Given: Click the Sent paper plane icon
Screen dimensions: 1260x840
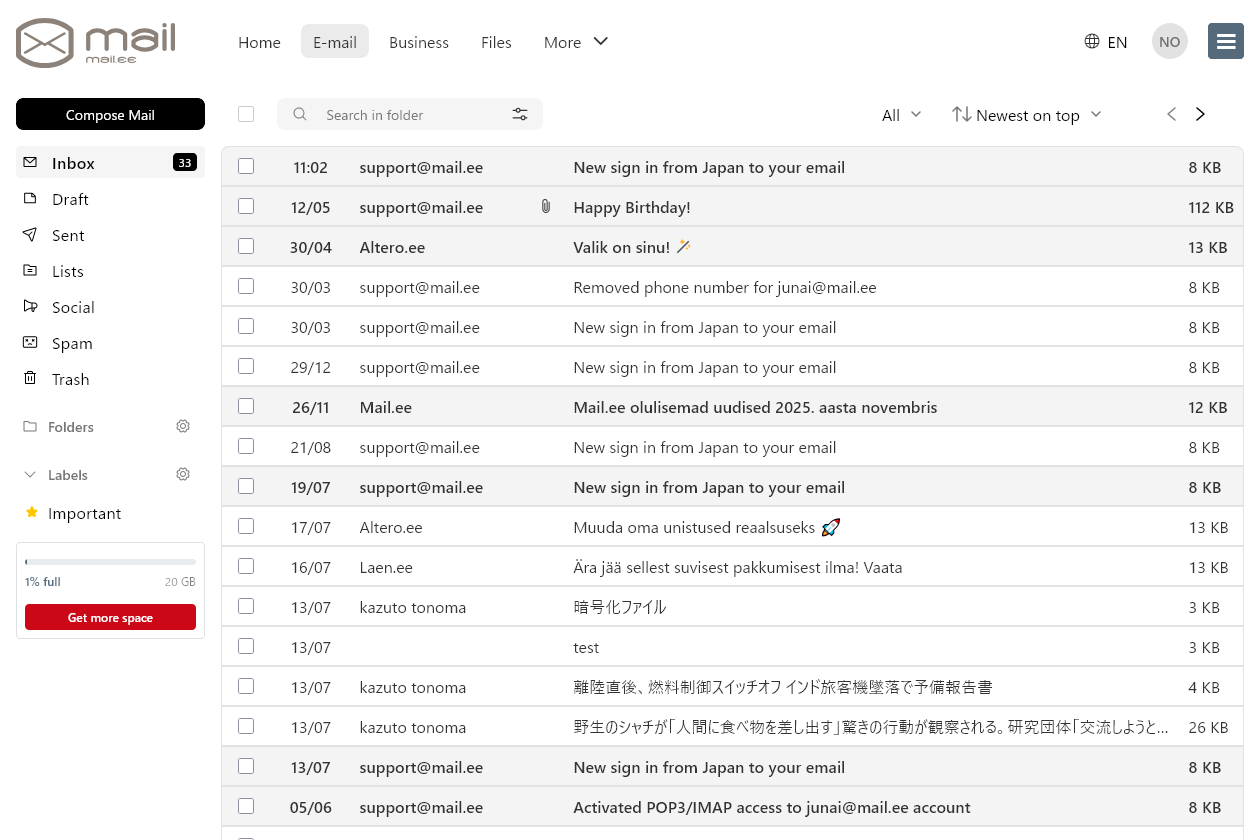Looking at the screenshot, I should pos(30,234).
